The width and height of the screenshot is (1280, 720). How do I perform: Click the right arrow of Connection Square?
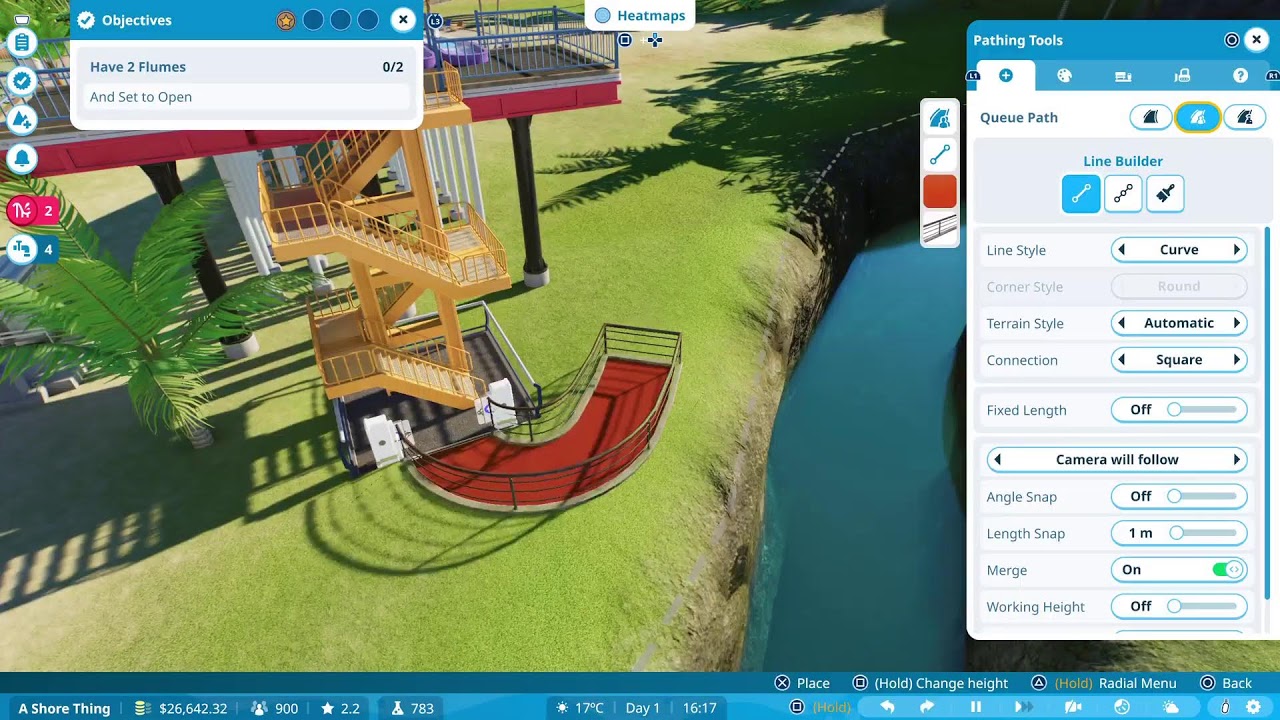[x=1237, y=360]
